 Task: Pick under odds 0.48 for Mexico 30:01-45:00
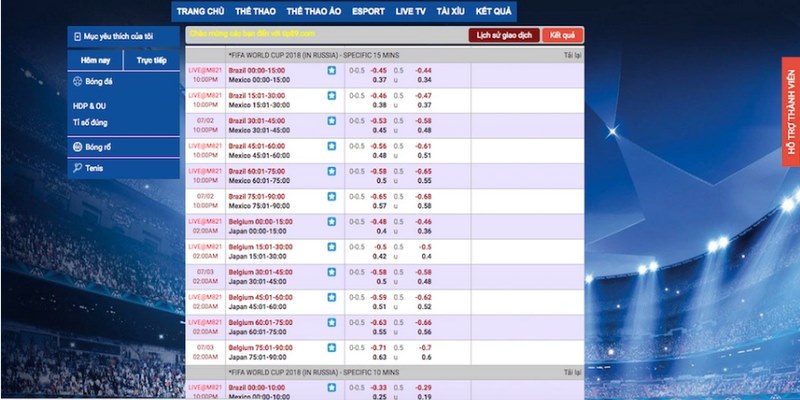click(x=424, y=130)
